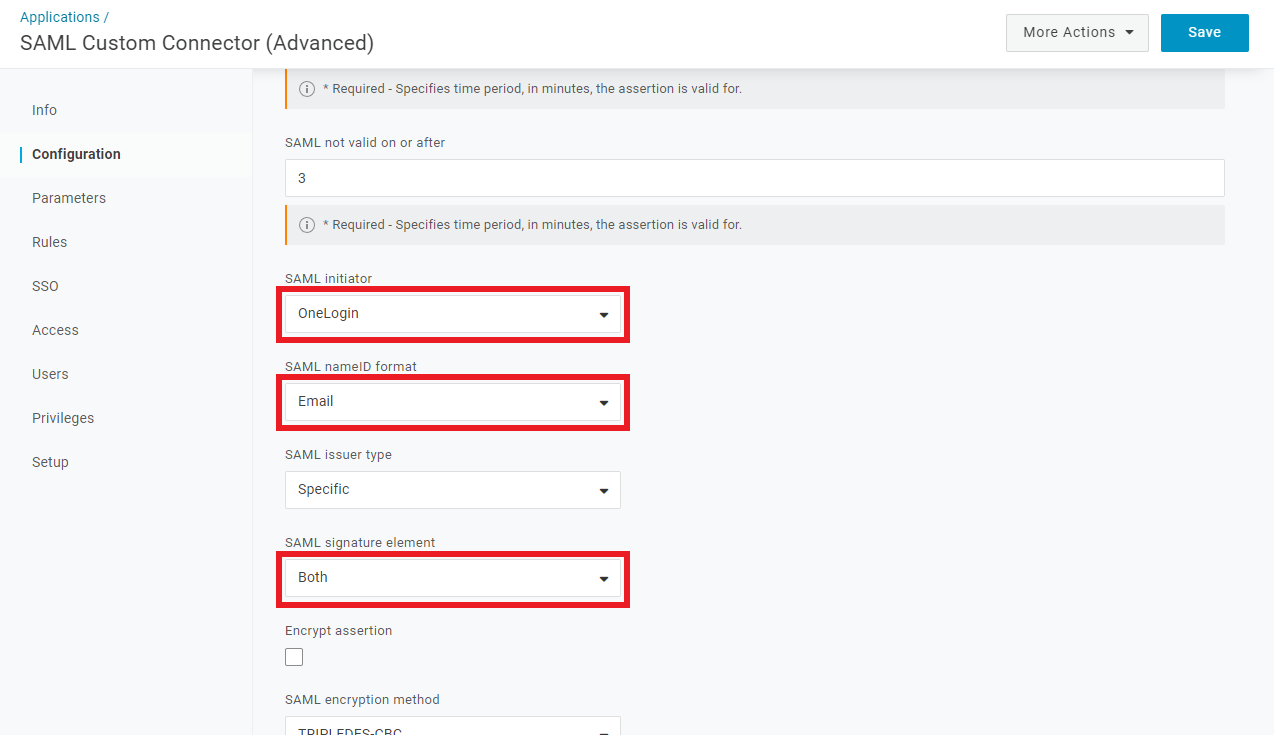Expand the SAML signature element dropdown
1274x735 pixels.
452,578
